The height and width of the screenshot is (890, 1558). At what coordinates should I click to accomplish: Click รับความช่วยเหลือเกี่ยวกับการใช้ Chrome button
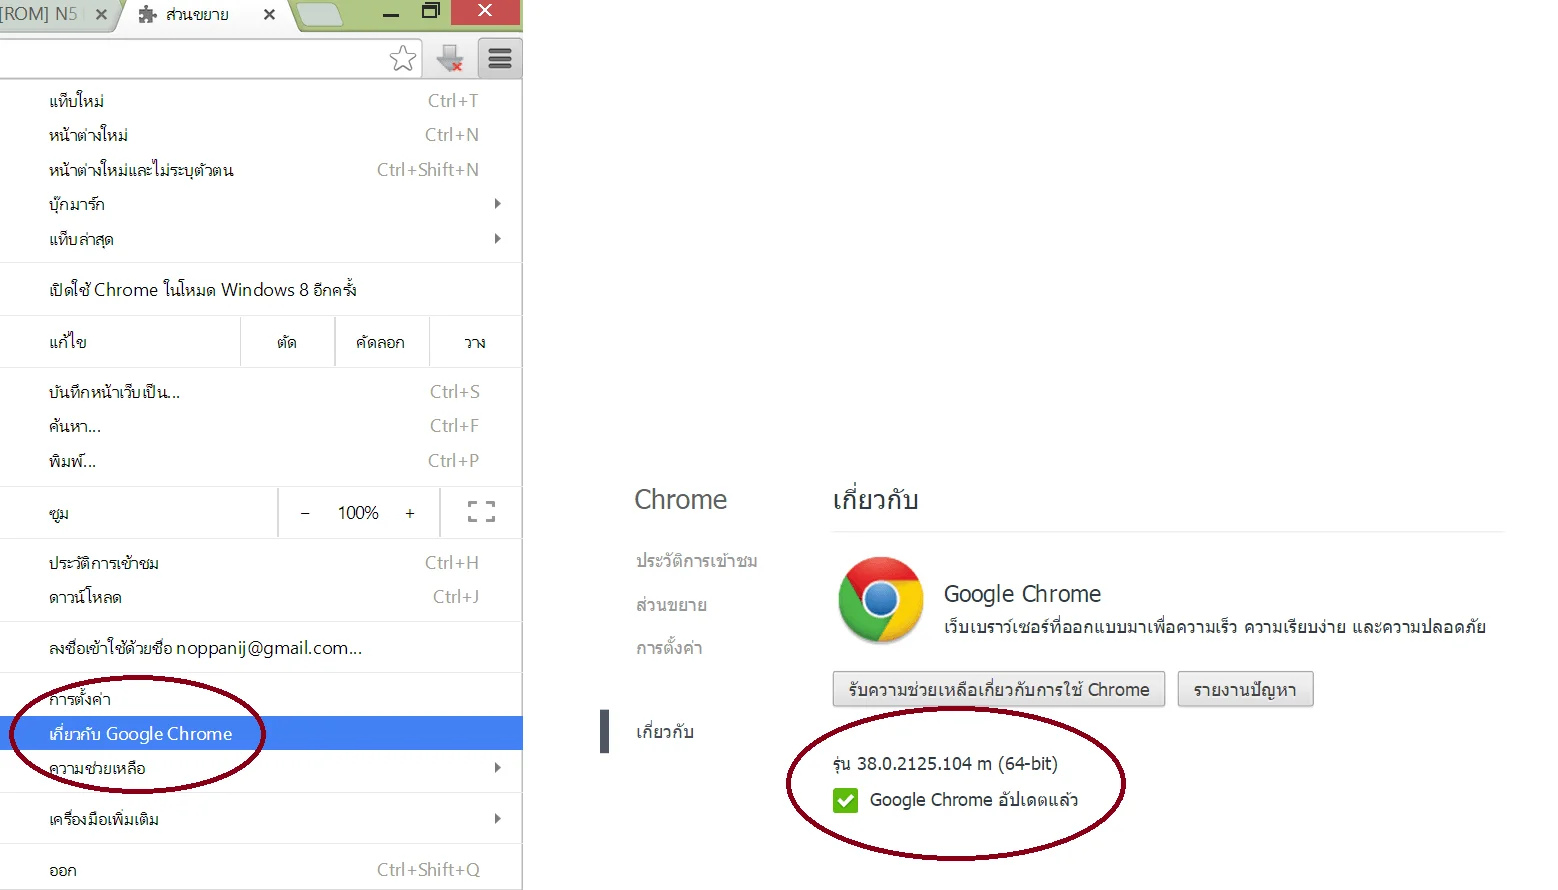tap(999, 690)
